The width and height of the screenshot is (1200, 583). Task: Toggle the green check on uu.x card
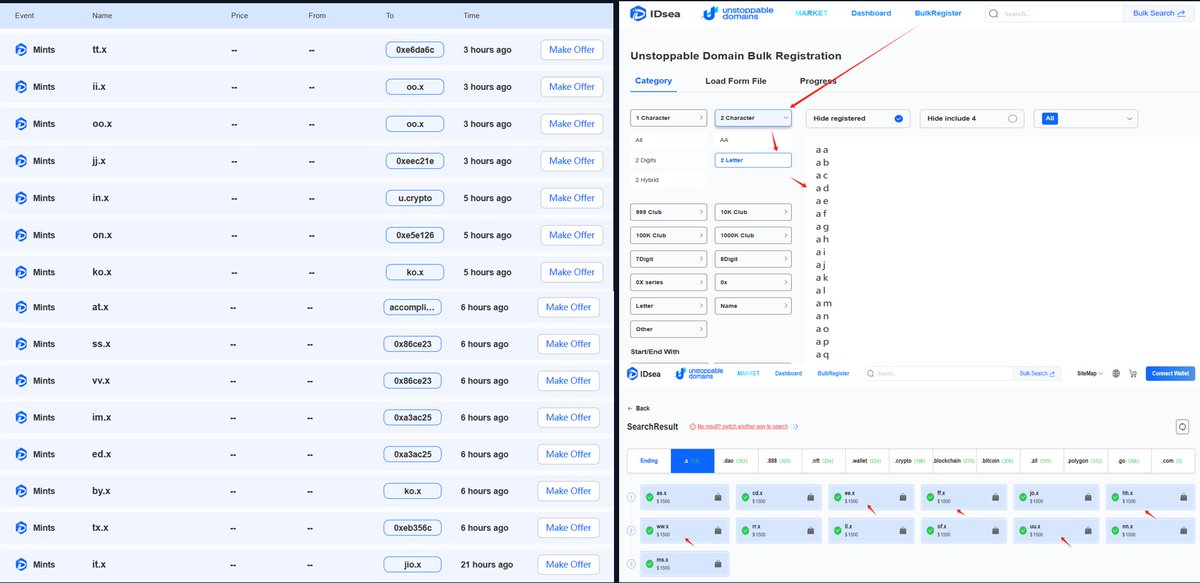1022,529
